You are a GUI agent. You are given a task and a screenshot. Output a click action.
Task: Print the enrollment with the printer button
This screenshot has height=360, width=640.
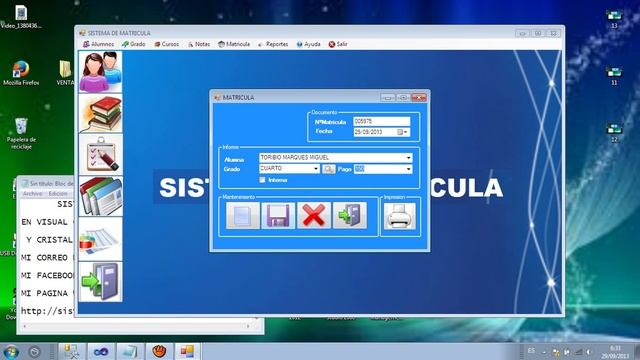pos(400,216)
